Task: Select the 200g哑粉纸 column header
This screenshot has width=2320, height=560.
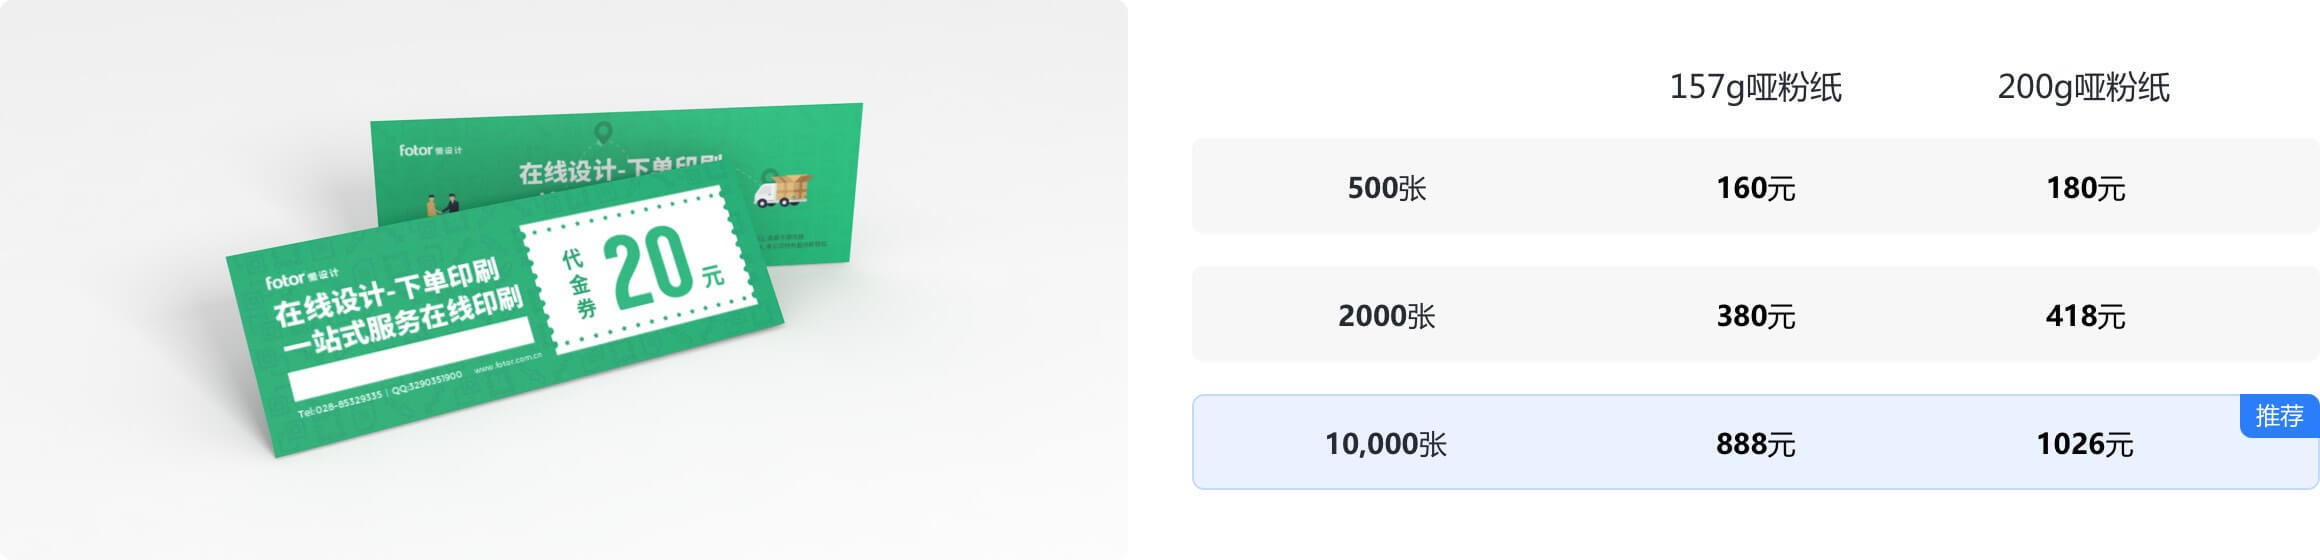Action: [2083, 88]
